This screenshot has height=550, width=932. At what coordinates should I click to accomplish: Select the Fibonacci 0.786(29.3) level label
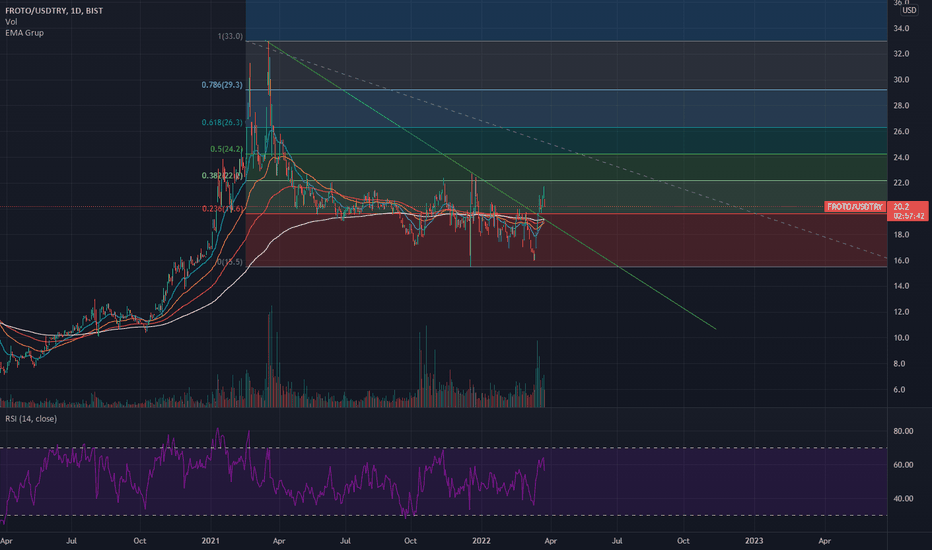click(222, 85)
